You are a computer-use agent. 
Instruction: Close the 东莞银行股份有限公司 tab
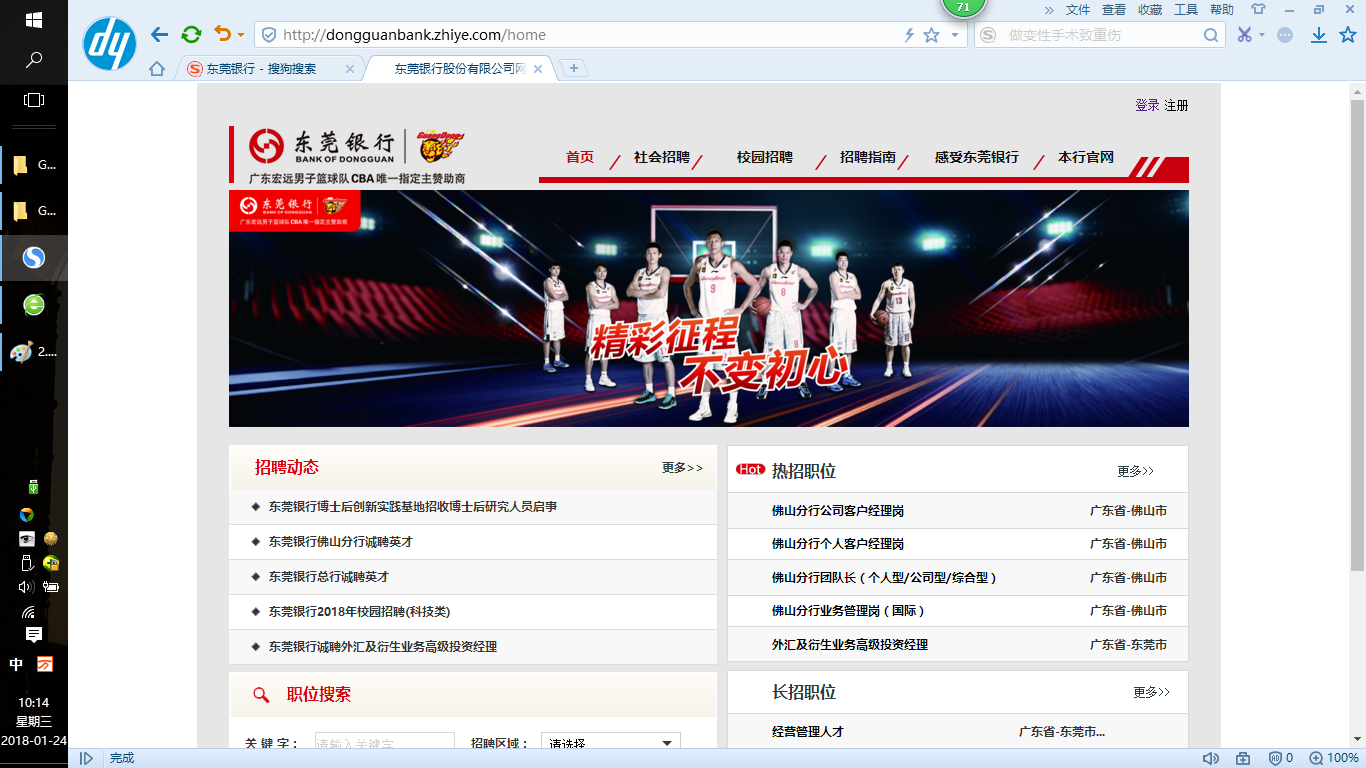coord(538,69)
